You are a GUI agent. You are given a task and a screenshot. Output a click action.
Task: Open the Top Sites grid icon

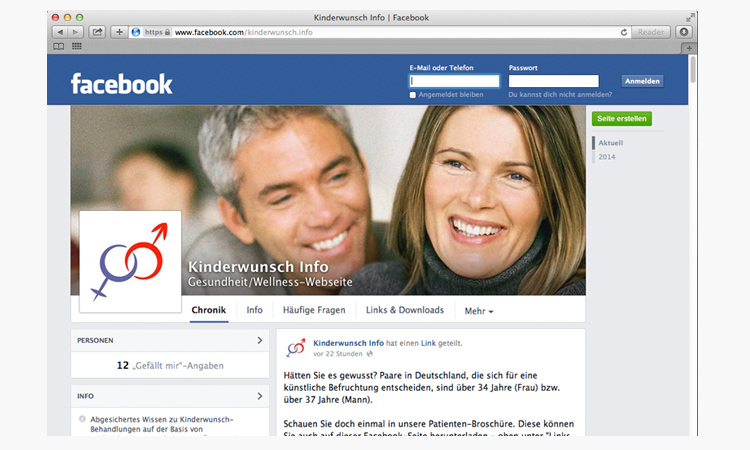(77, 46)
